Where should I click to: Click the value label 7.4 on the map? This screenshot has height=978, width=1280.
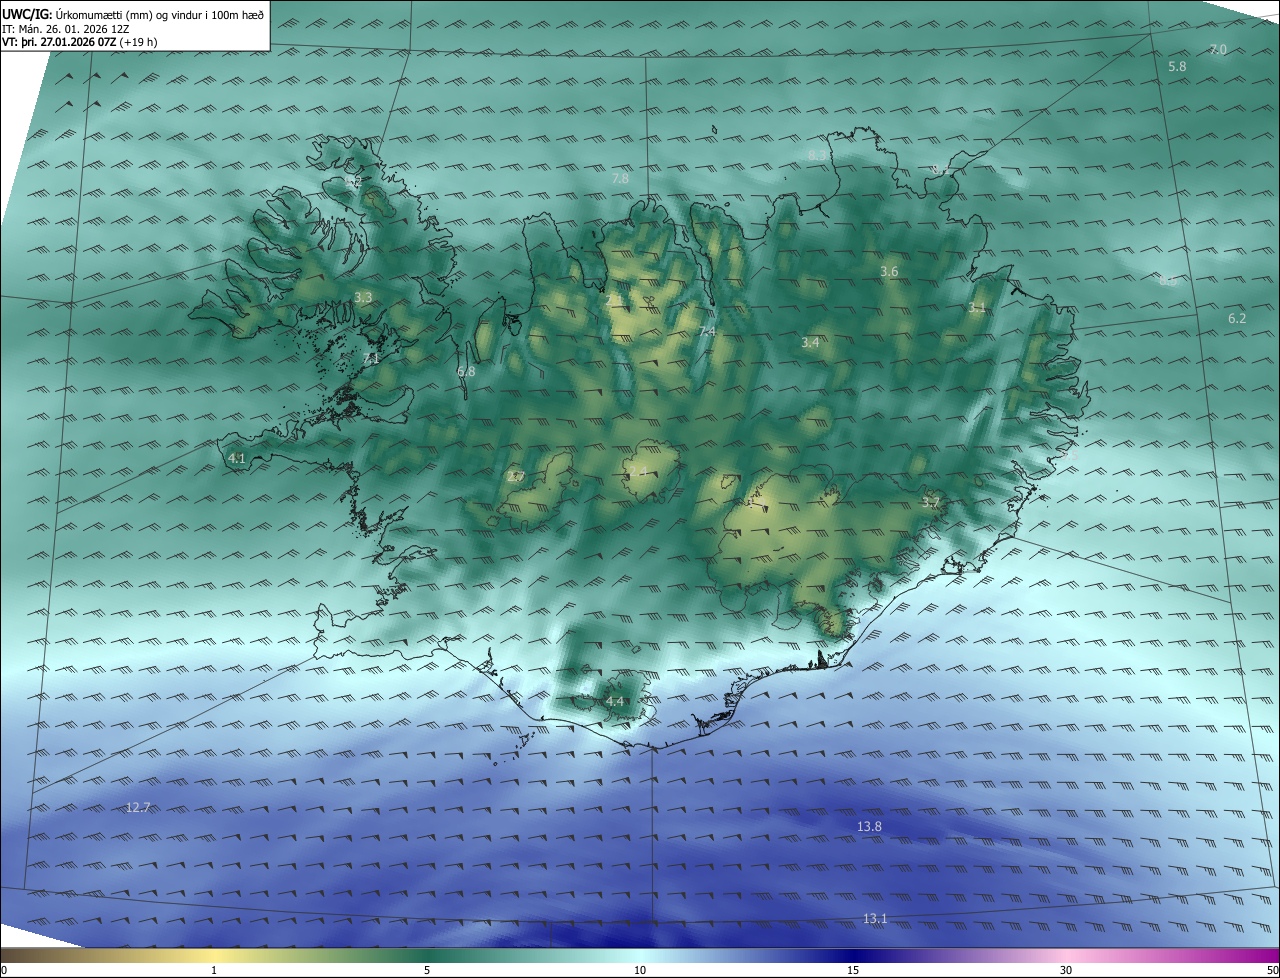tap(707, 331)
